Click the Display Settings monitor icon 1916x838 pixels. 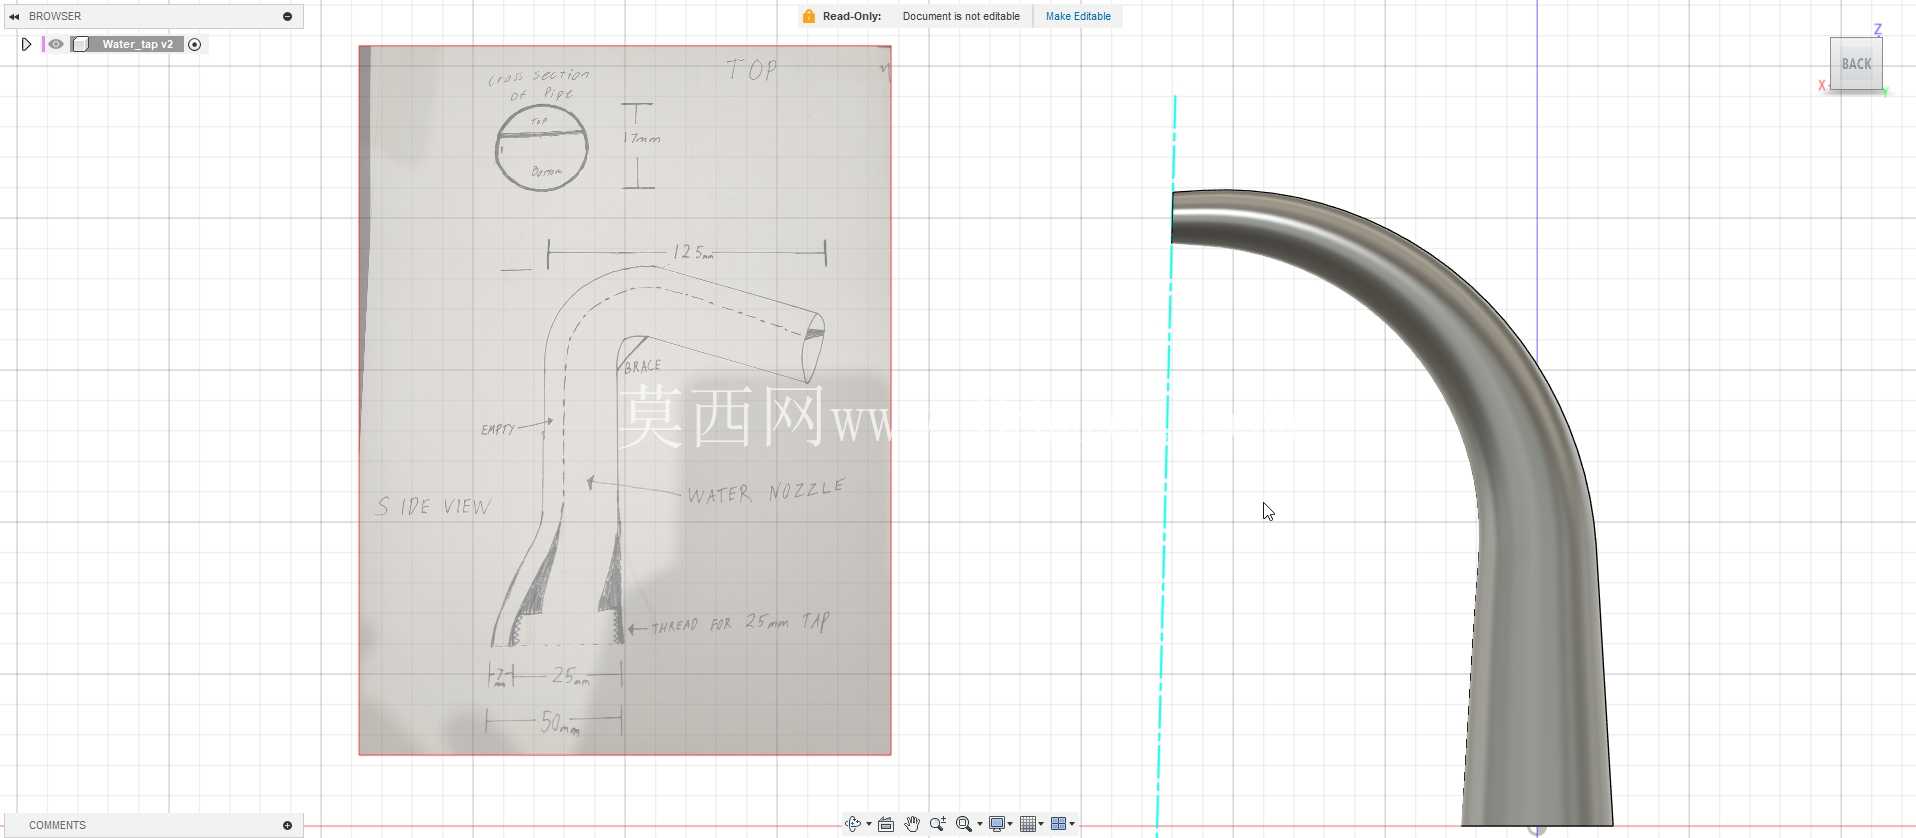pos(997,824)
